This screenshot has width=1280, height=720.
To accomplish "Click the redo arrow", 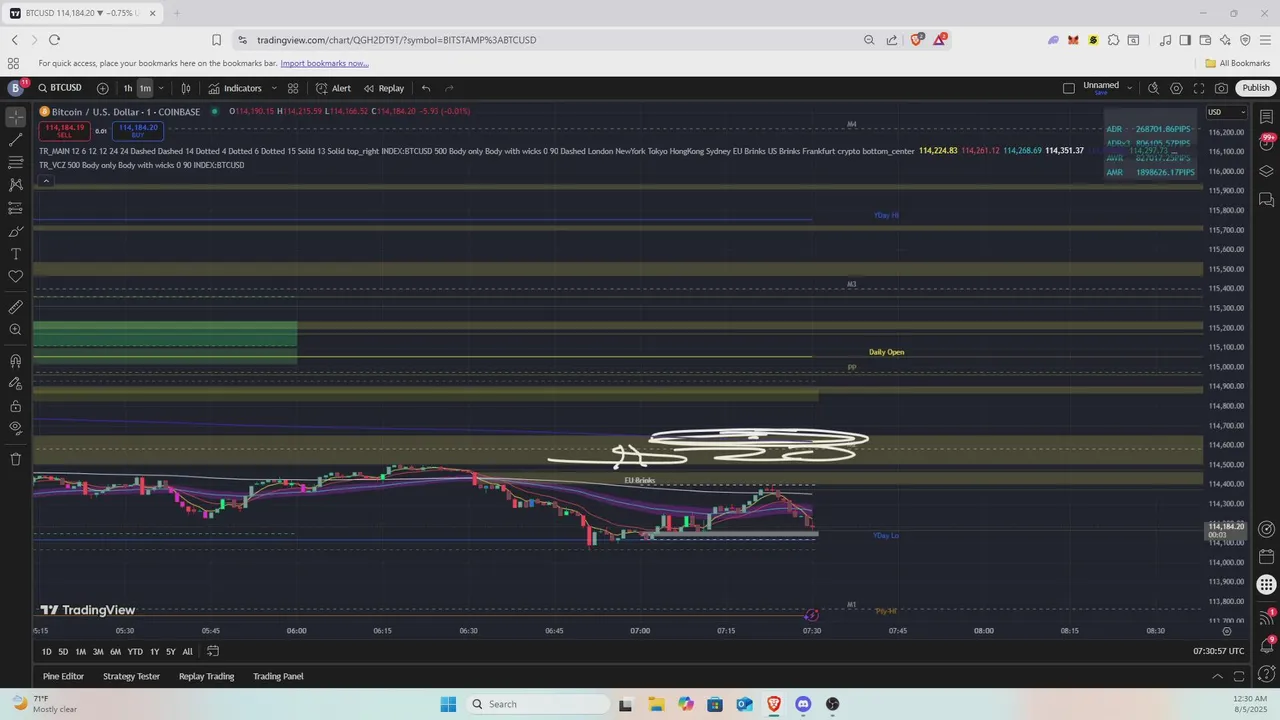I will pyautogui.click(x=449, y=88).
